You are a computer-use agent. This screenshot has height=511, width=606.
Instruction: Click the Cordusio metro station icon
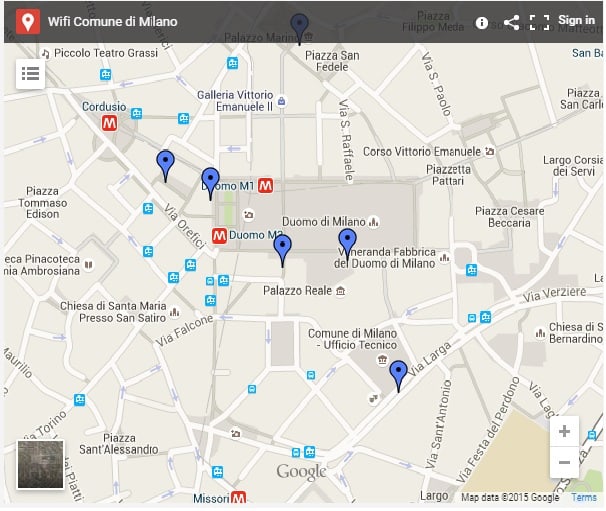[x=109, y=123]
